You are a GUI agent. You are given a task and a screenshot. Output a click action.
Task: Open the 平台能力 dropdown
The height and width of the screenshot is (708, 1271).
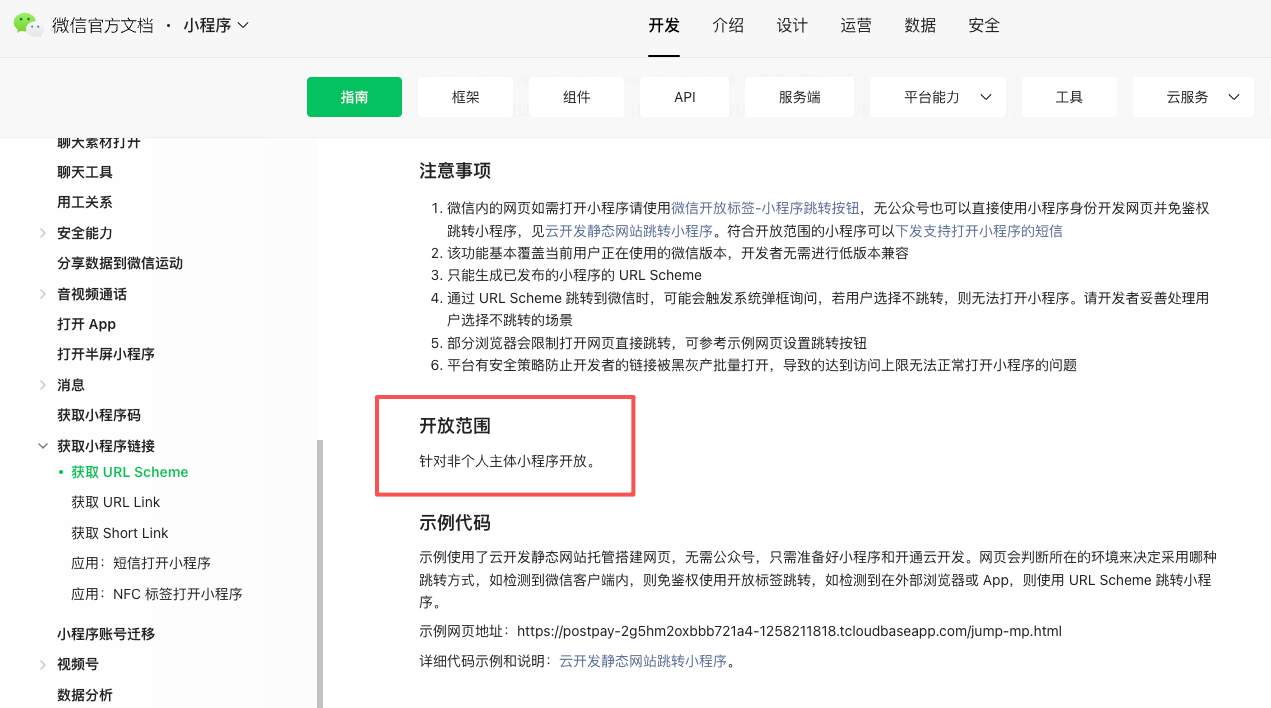(x=938, y=97)
